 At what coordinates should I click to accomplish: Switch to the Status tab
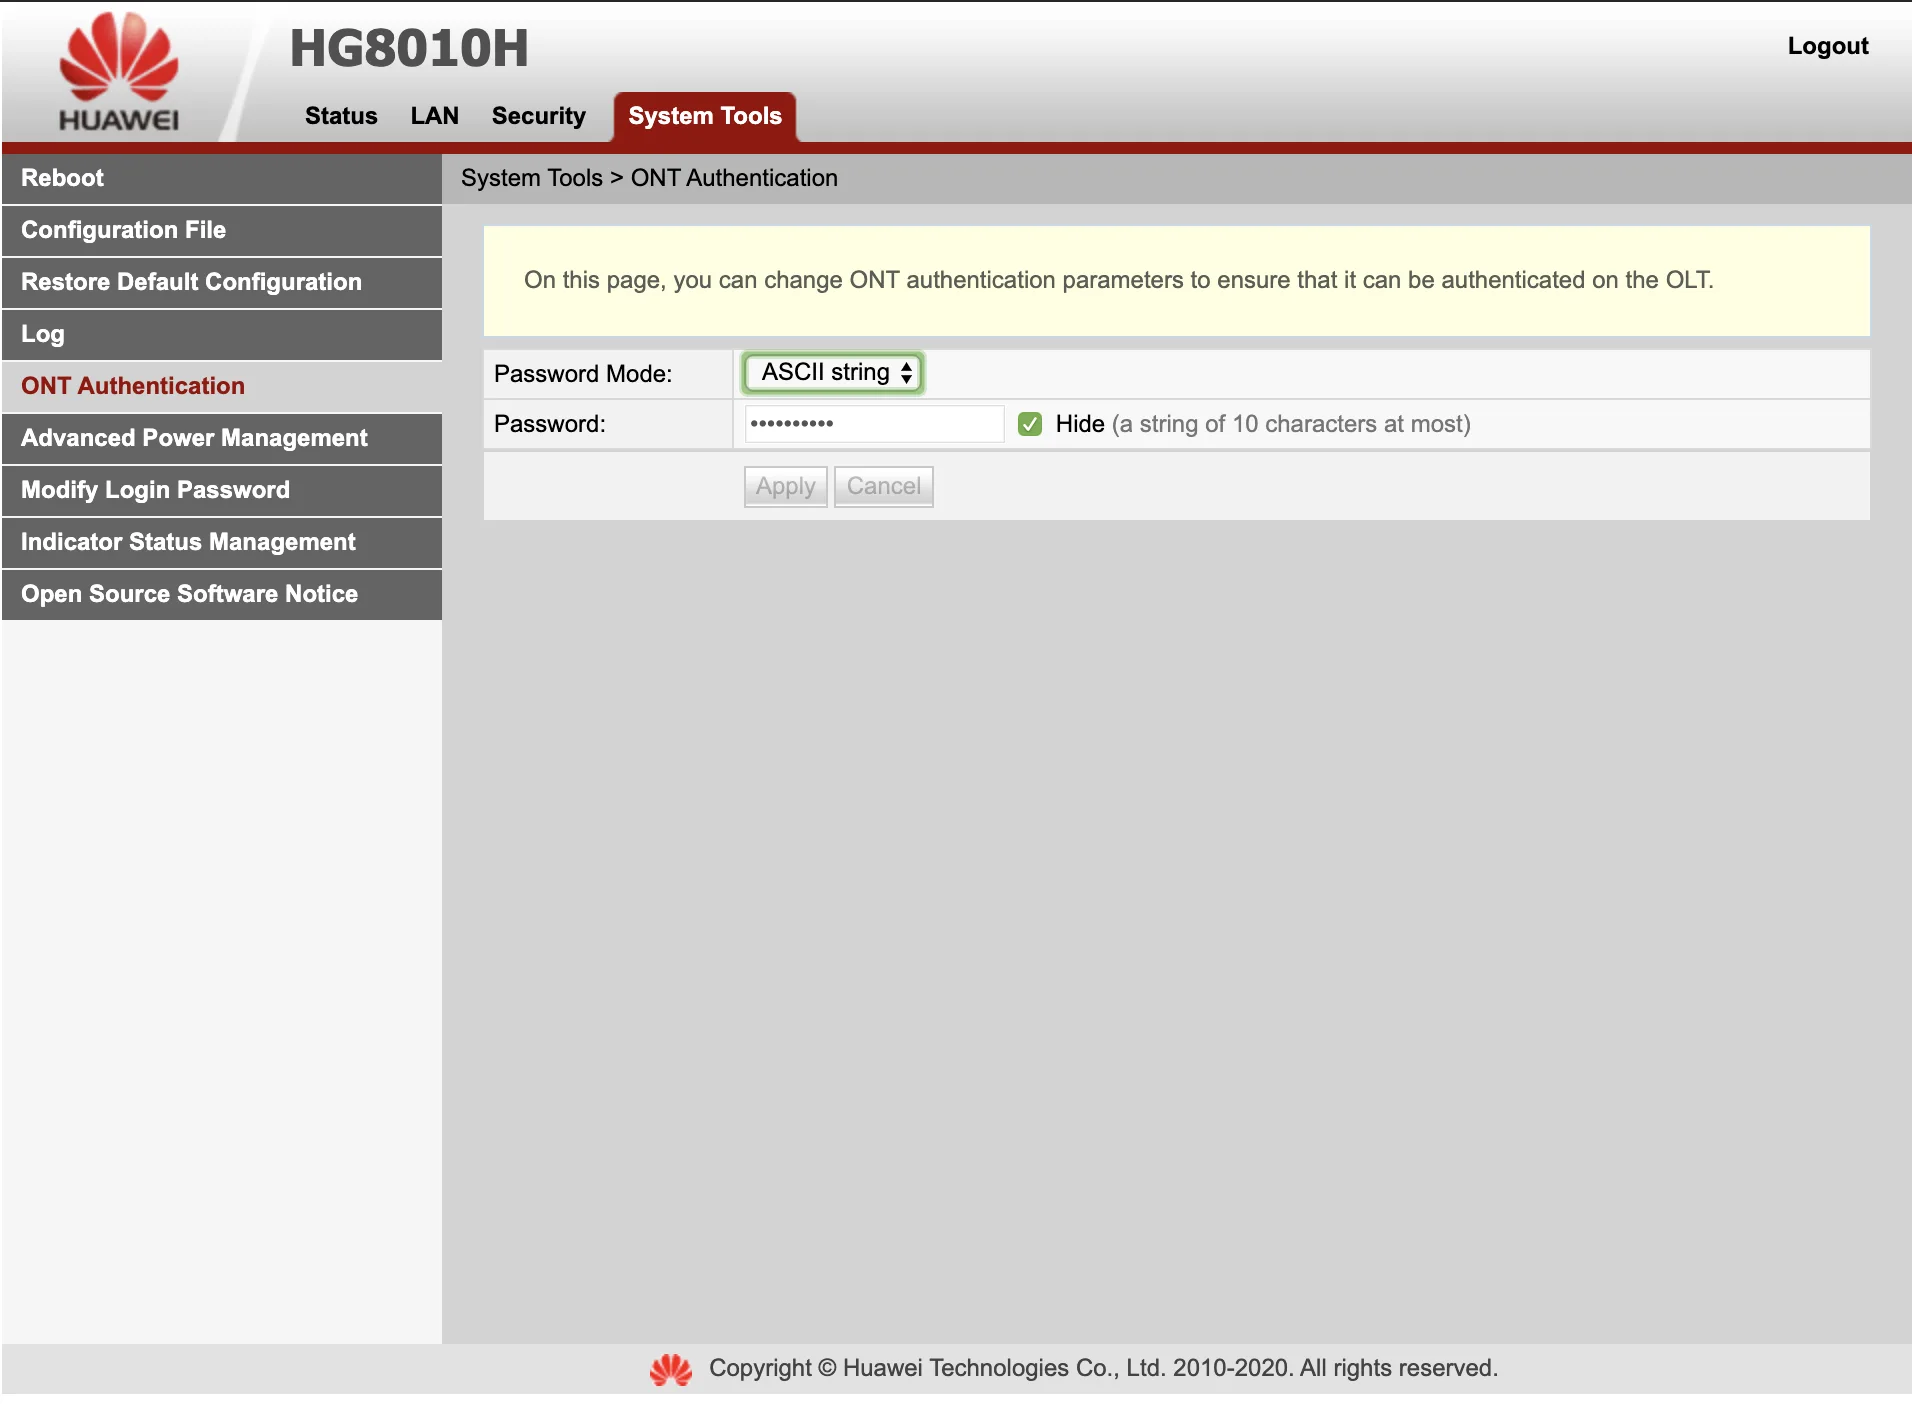point(341,116)
